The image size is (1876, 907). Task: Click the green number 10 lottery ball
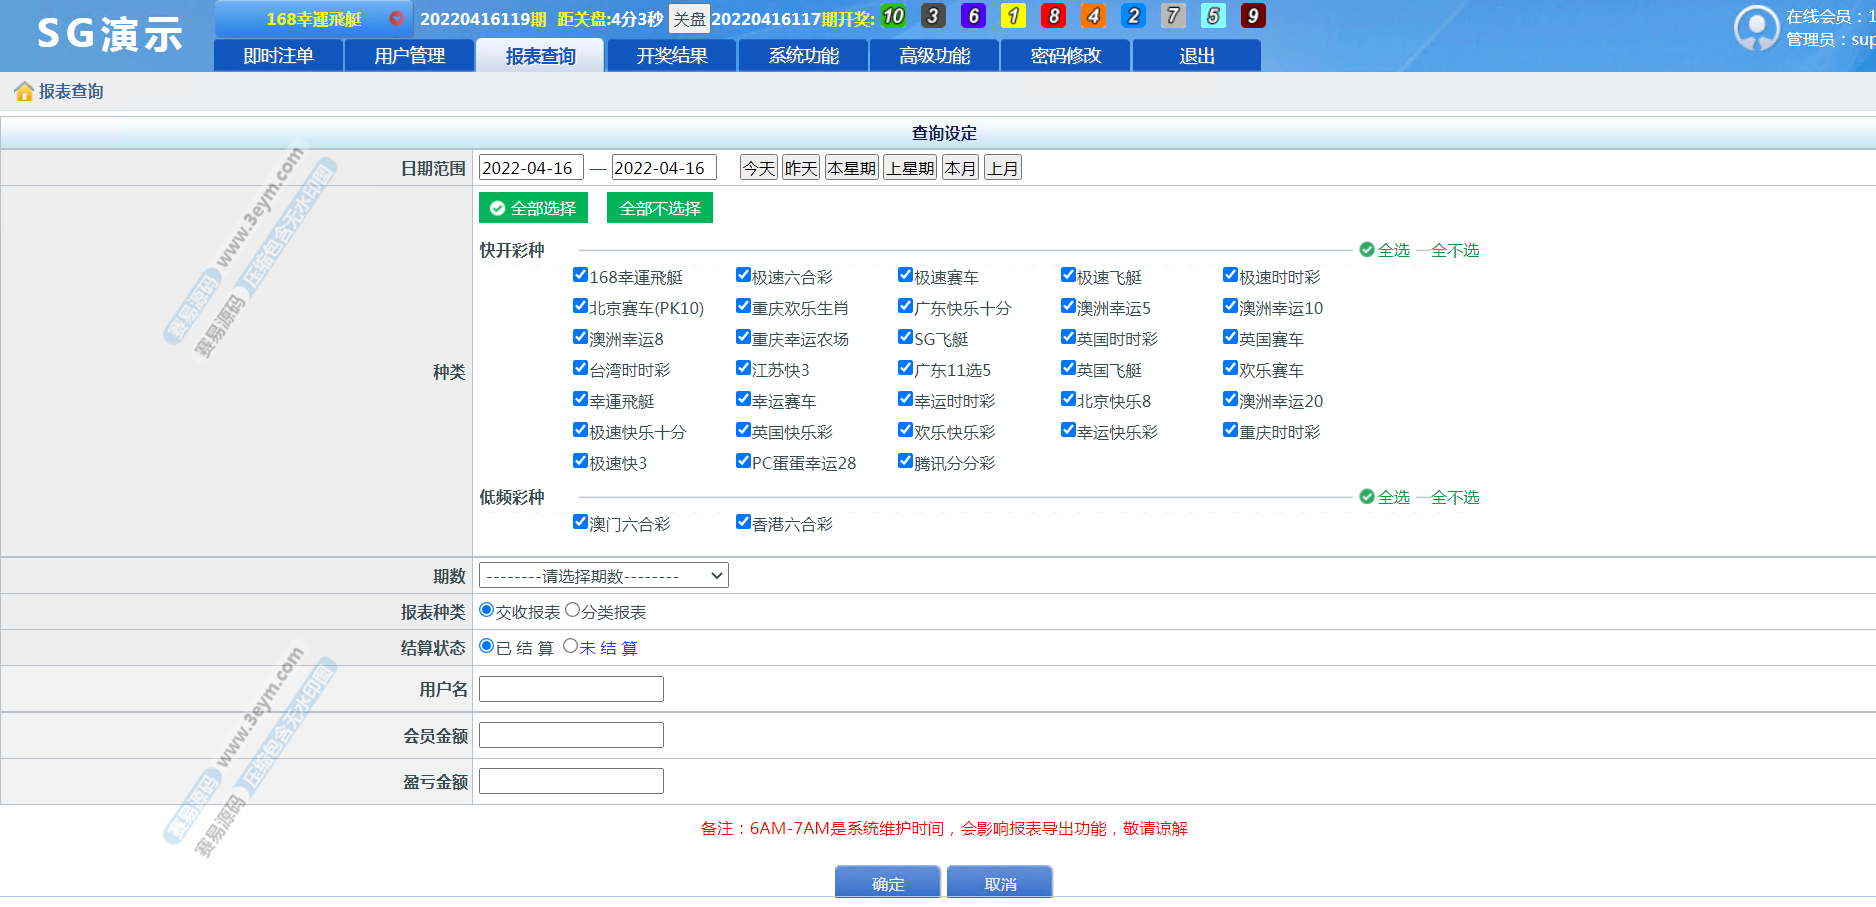(893, 16)
